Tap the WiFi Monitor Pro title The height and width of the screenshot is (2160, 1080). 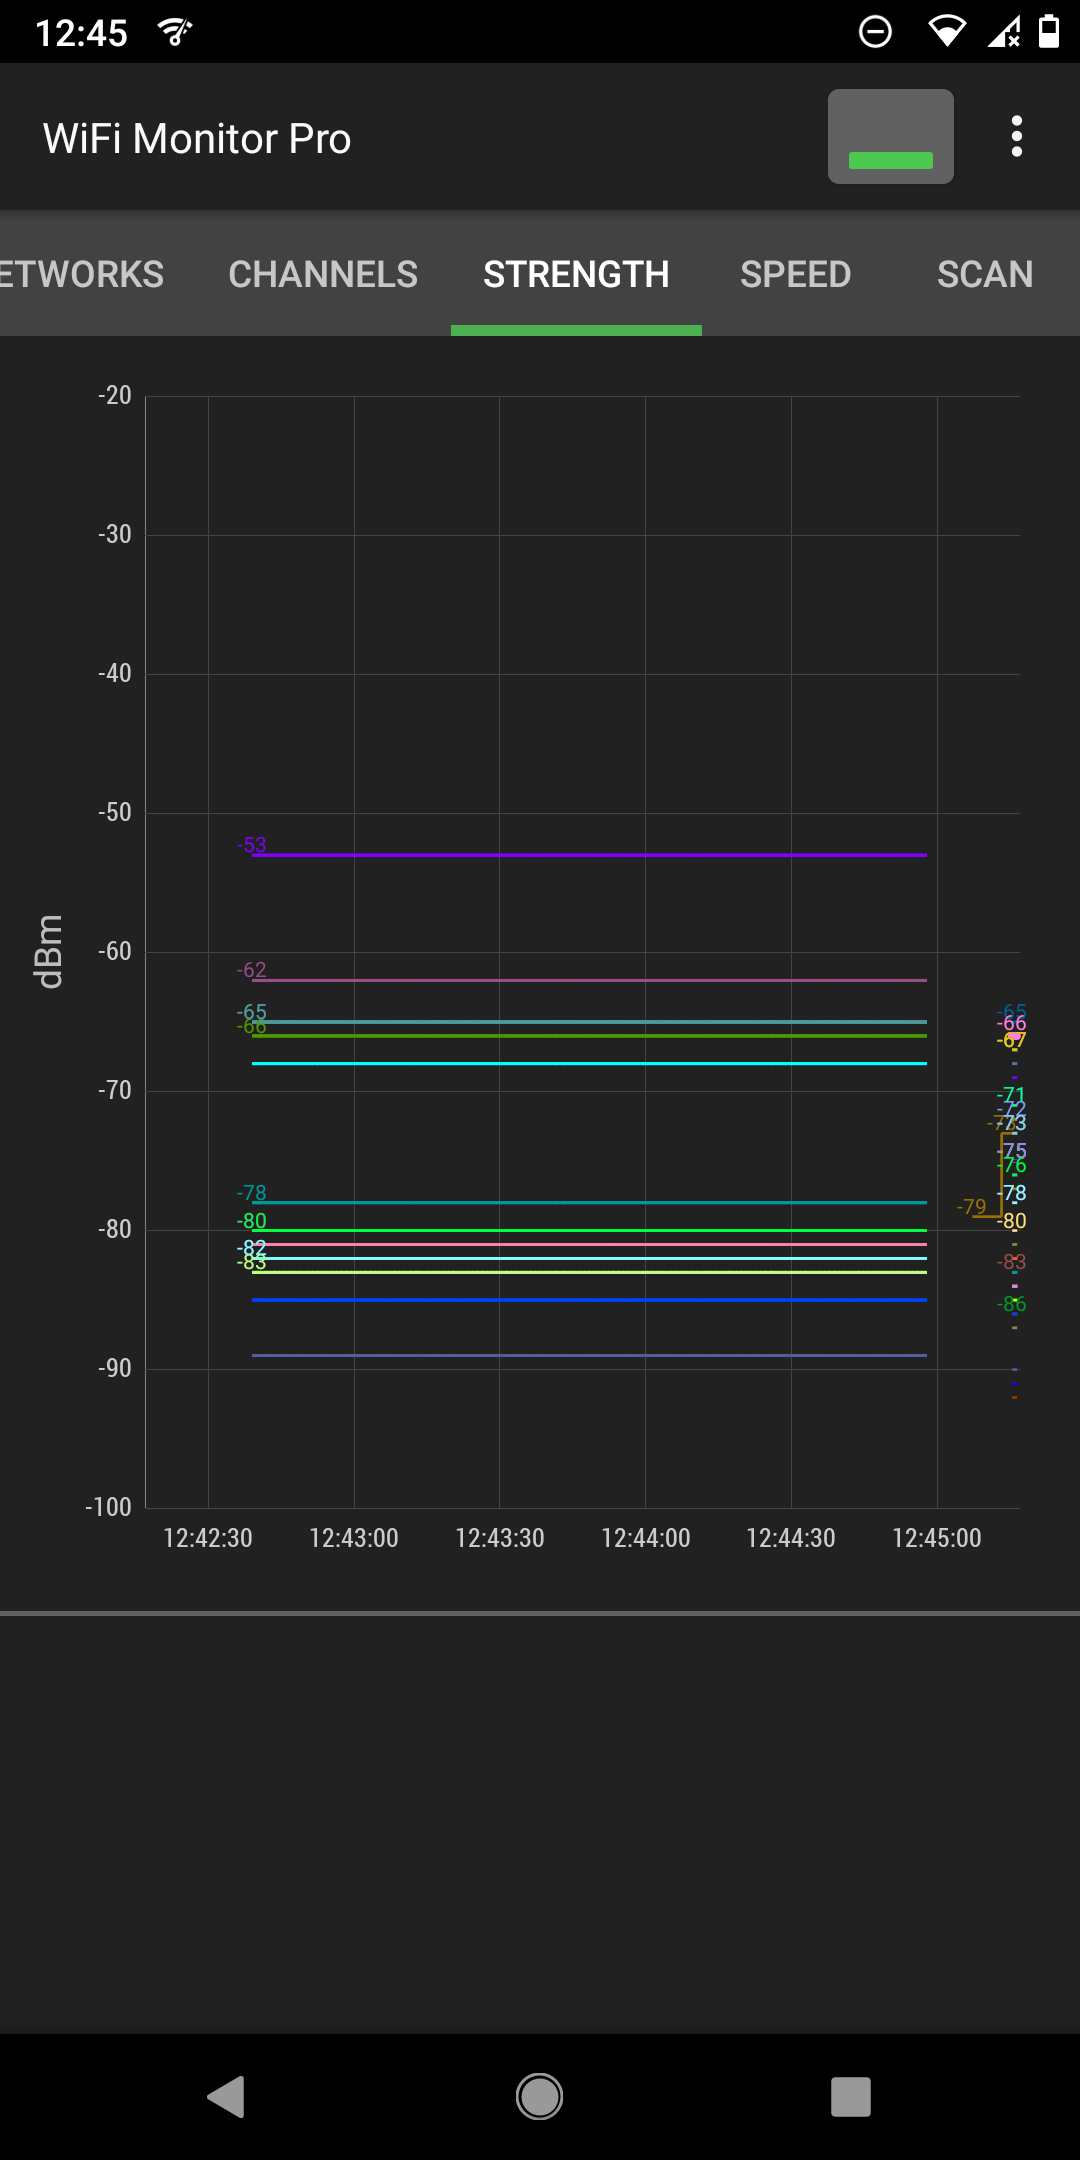[197, 139]
